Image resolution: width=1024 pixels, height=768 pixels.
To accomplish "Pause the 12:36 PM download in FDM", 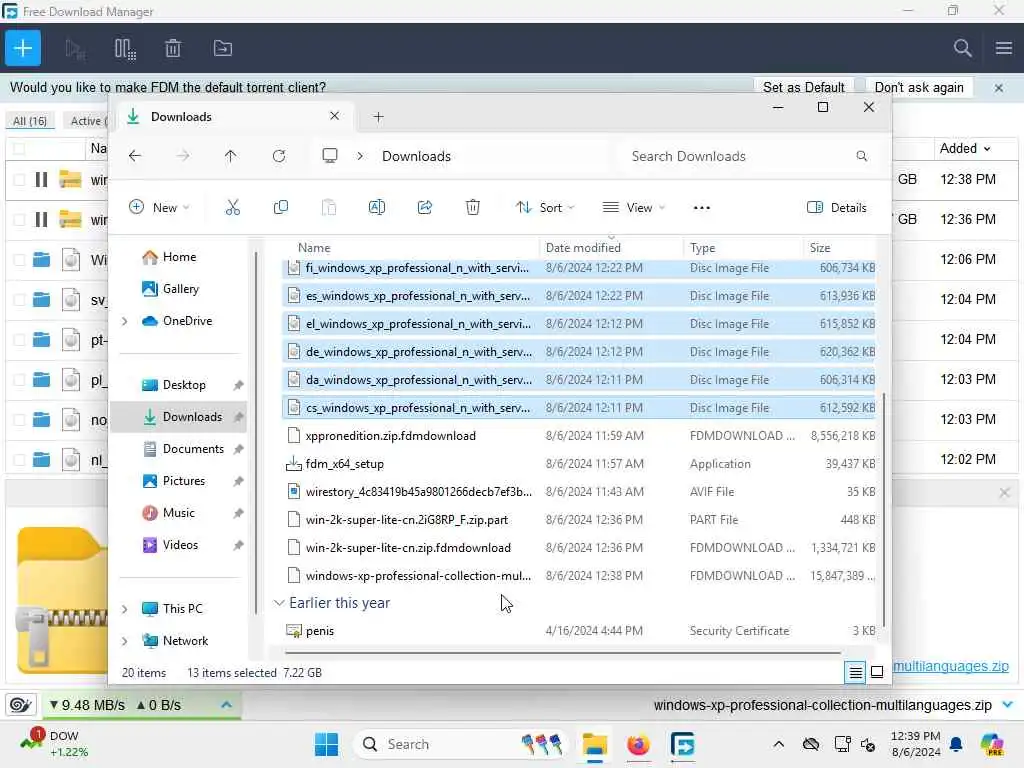I will click(41, 219).
